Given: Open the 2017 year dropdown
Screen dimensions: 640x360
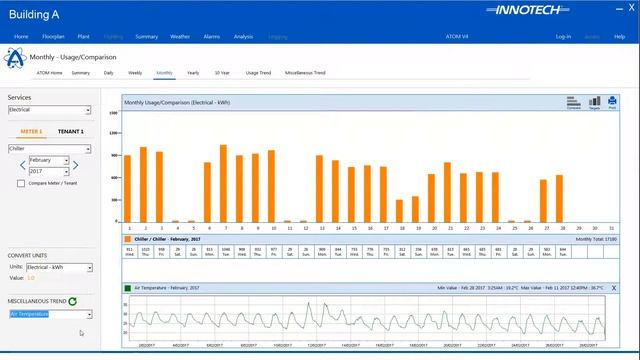Looking at the screenshot, I should click(x=49, y=171).
